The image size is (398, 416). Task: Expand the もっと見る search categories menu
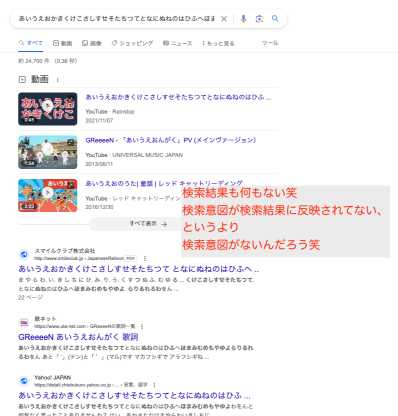click(218, 43)
